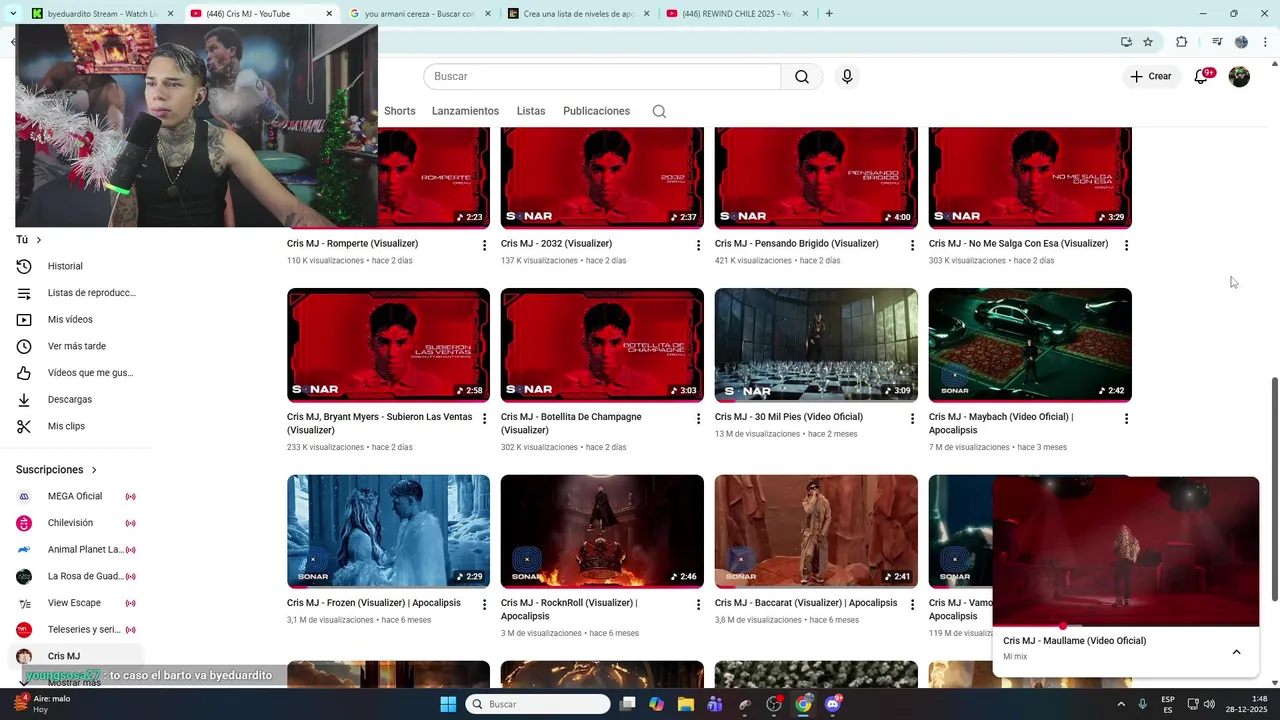1280x720 pixels.
Task: Open Cris MJ subscription
Action: [x=78, y=656]
